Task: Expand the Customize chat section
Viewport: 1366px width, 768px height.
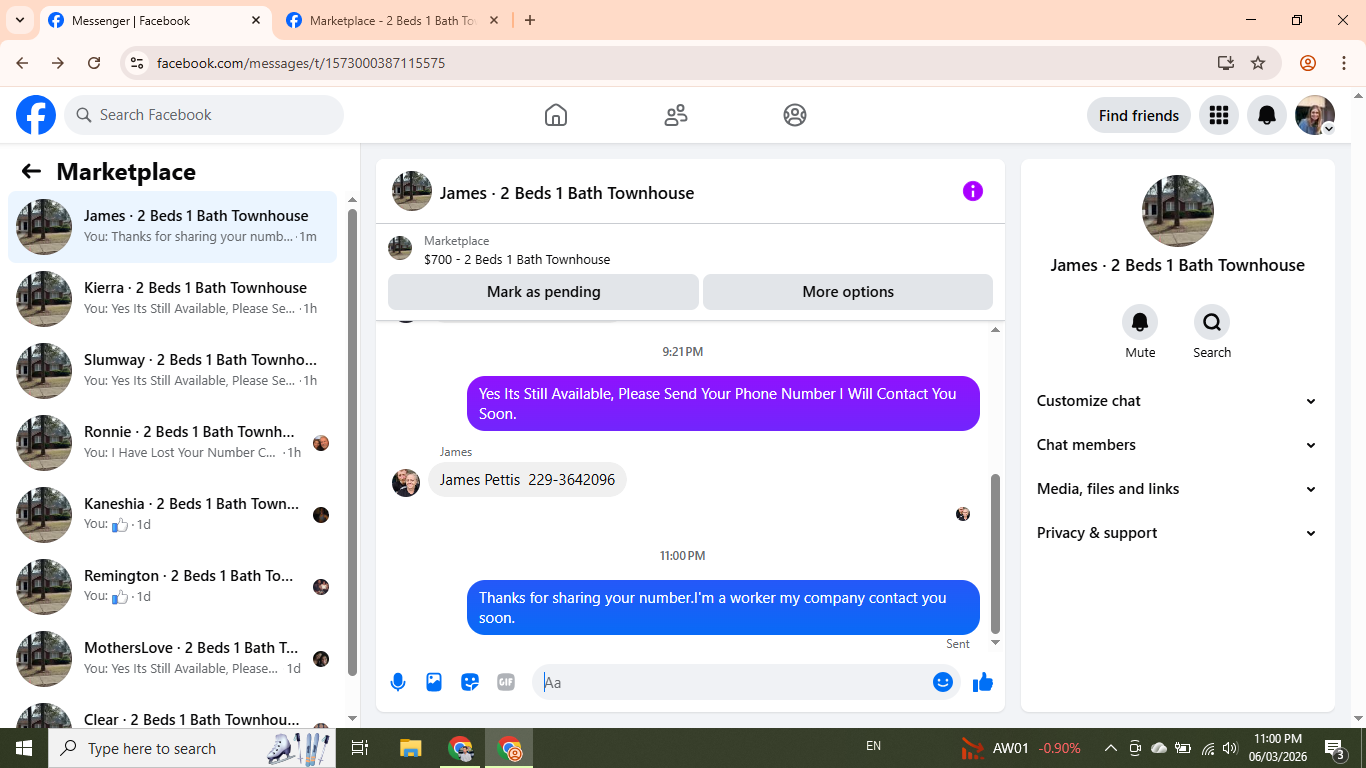Action: [1177, 401]
